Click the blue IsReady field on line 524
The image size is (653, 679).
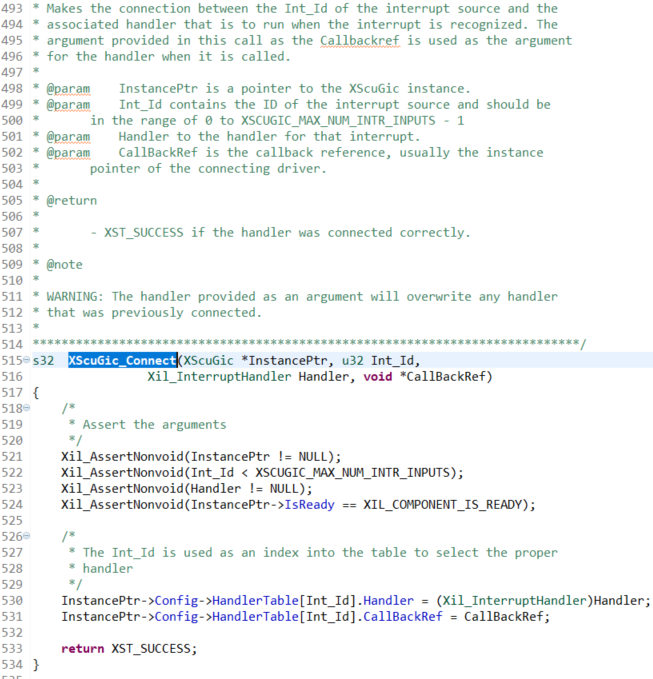click(309, 504)
